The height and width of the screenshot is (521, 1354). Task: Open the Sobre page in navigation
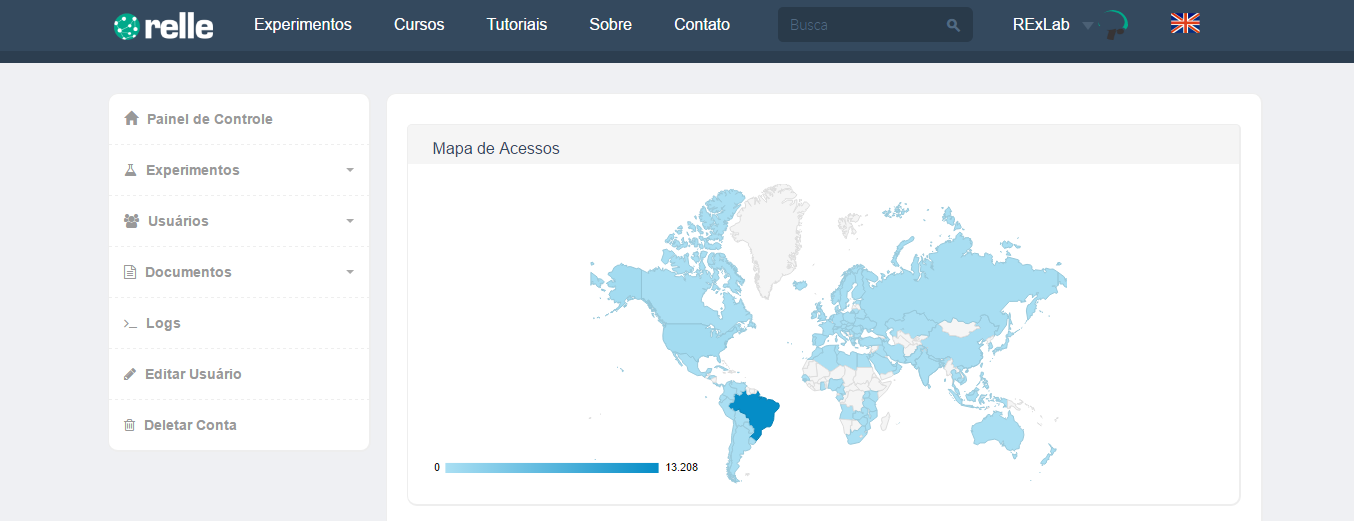point(611,25)
